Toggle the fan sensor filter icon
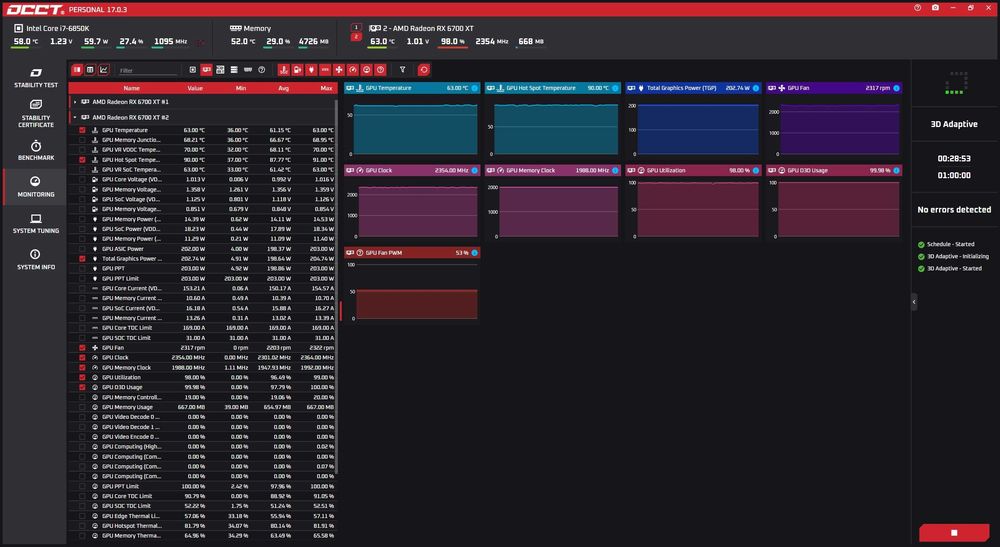Viewport: 1000px width, 547px height. 339,69
